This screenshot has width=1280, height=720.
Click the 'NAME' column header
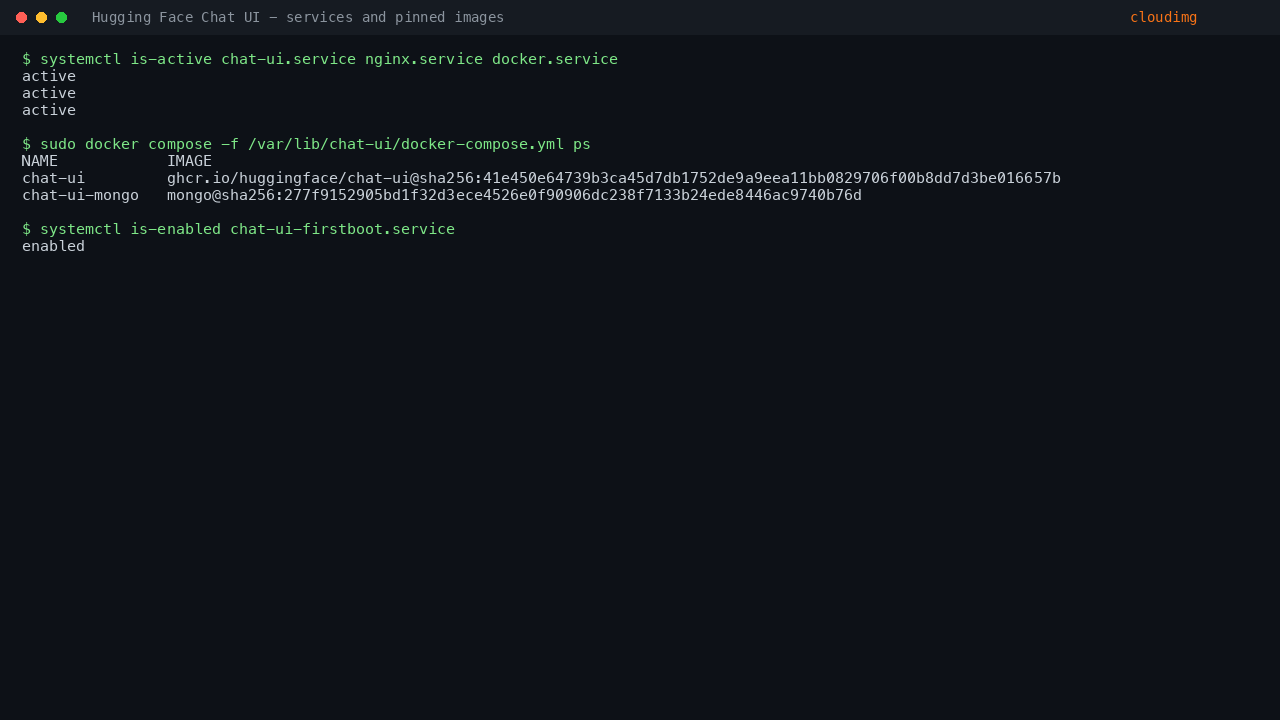pos(40,161)
